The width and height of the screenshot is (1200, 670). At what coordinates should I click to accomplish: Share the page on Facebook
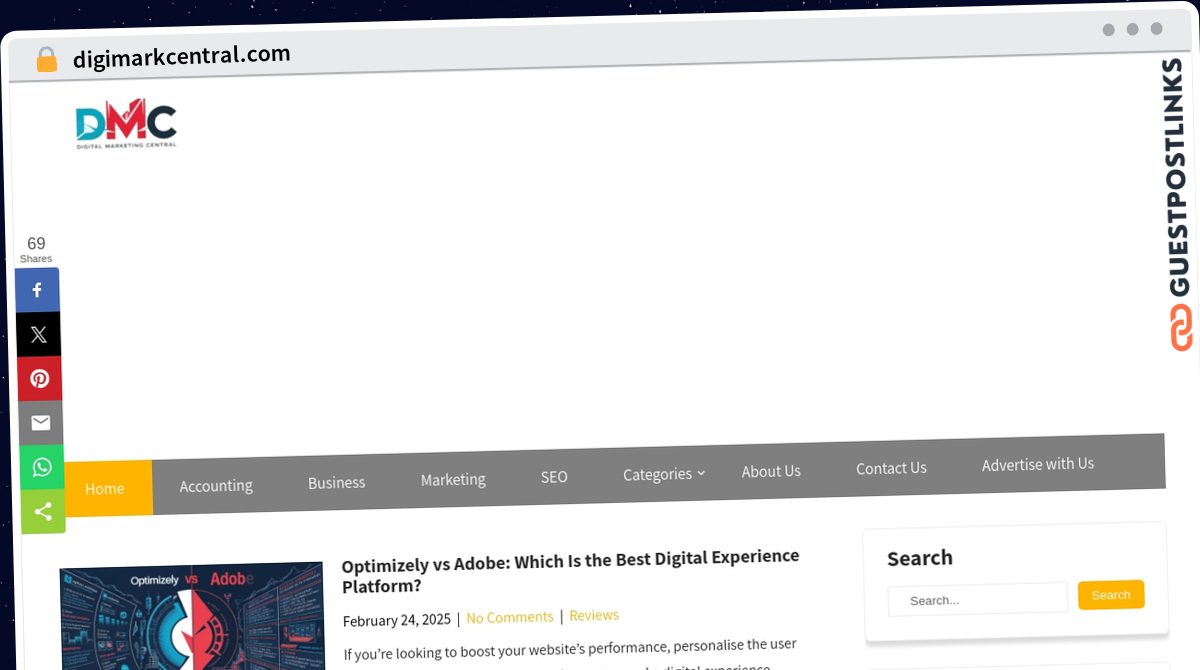(x=38, y=289)
